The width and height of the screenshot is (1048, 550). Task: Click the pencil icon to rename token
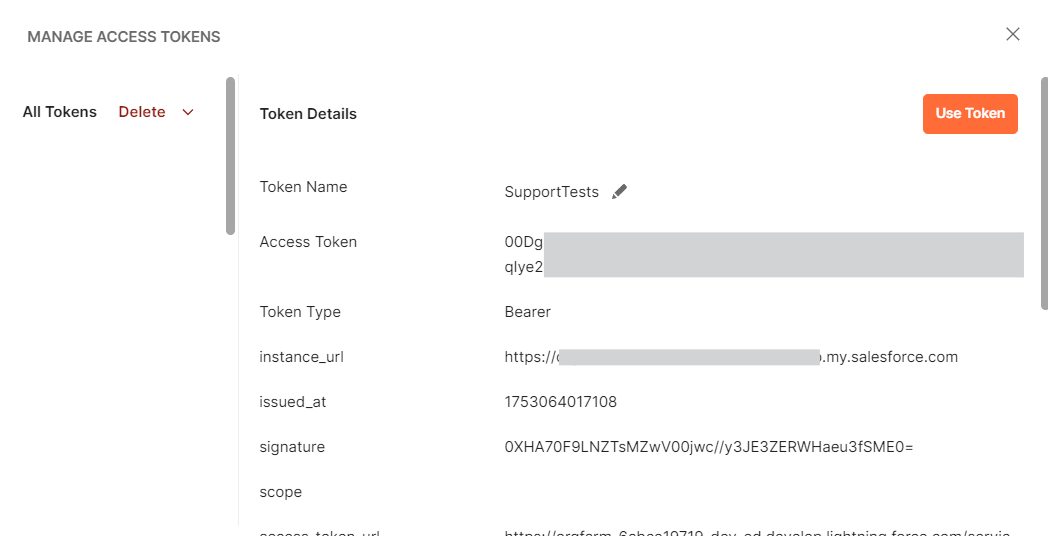620,192
